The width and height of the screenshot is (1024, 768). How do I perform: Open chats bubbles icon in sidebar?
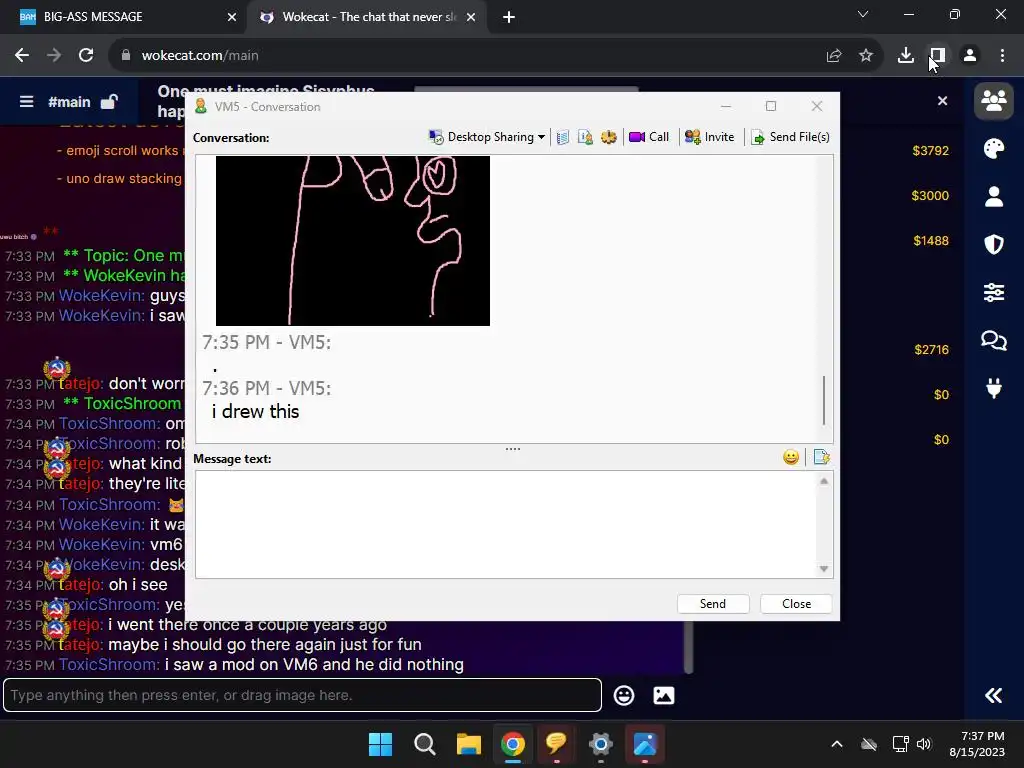[994, 340]
